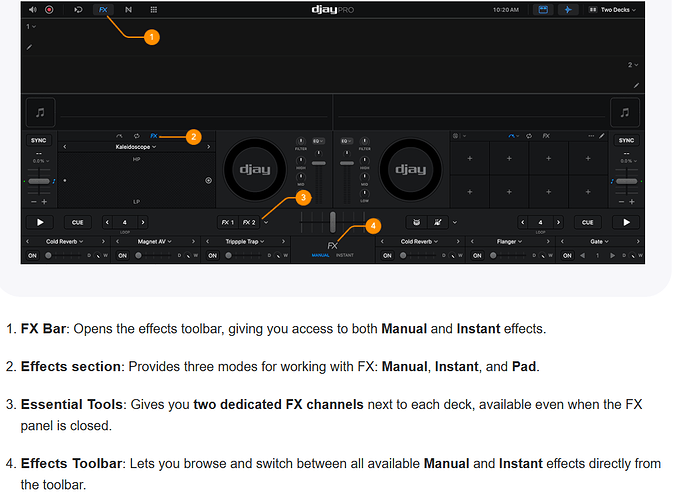Go to next effect after Kaleidoscope
The image size is (680, 500).
(209, 147)
